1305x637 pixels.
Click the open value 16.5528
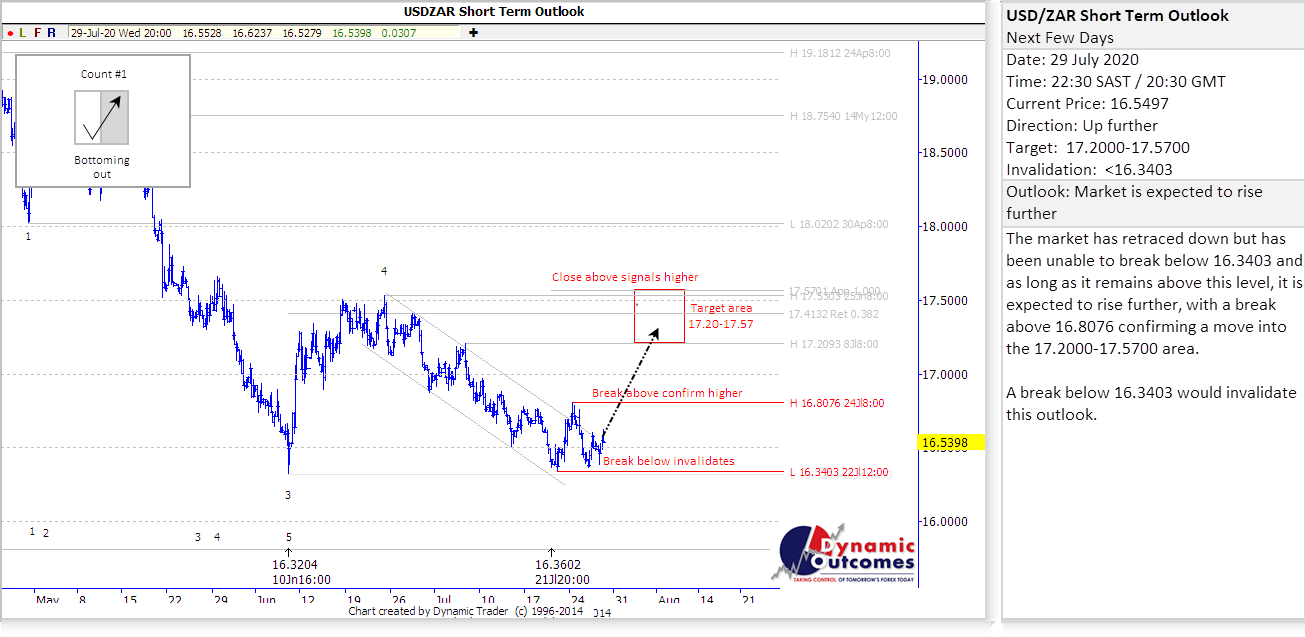click(203, 32)
